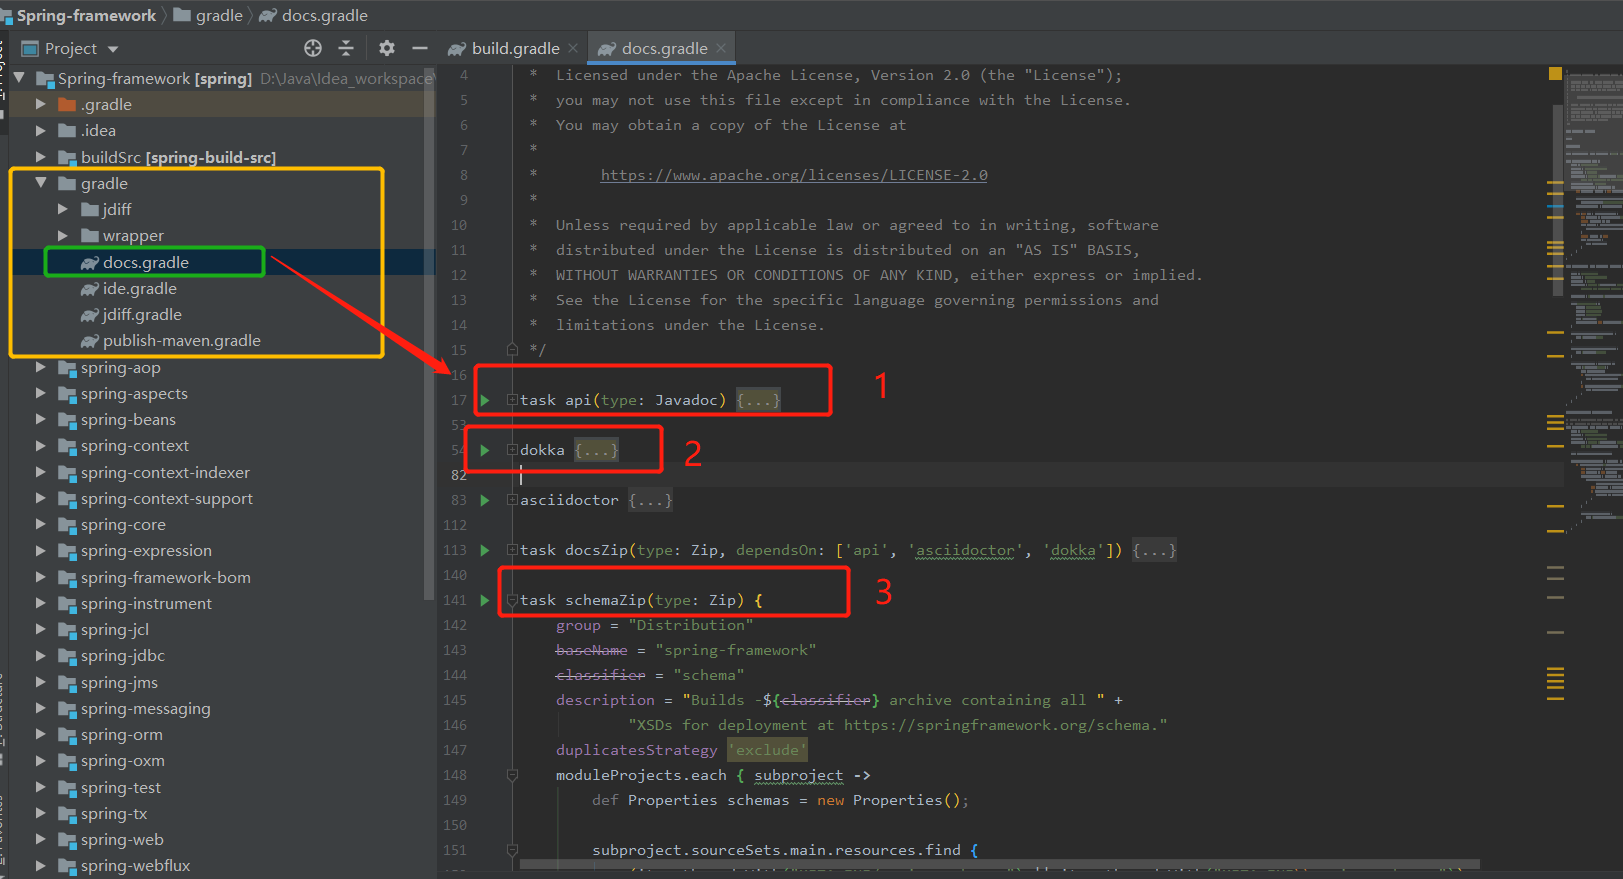Viewport: 1623px width, 879px height.
Task: Expand the wrapper folder
Action: [63, 236]
